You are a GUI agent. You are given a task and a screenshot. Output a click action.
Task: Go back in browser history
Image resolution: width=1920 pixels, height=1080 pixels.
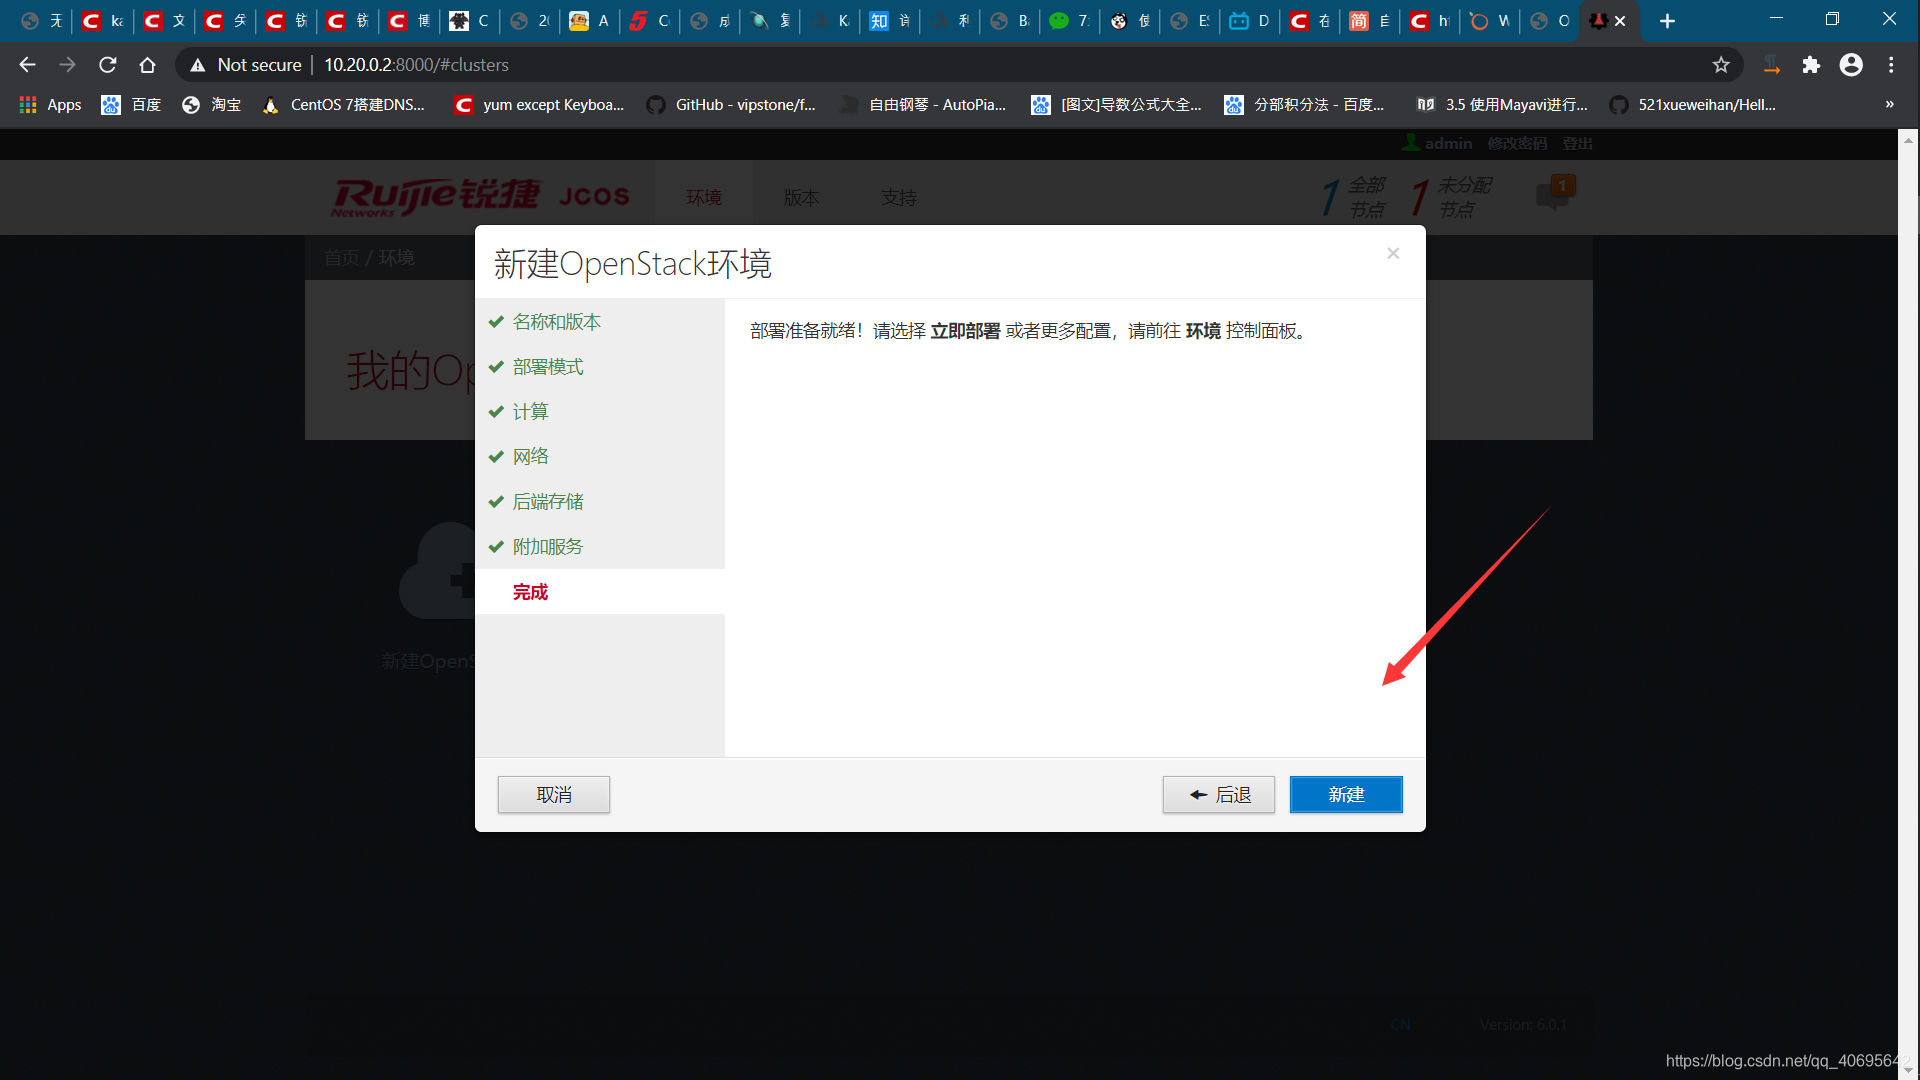click(27, 65)
